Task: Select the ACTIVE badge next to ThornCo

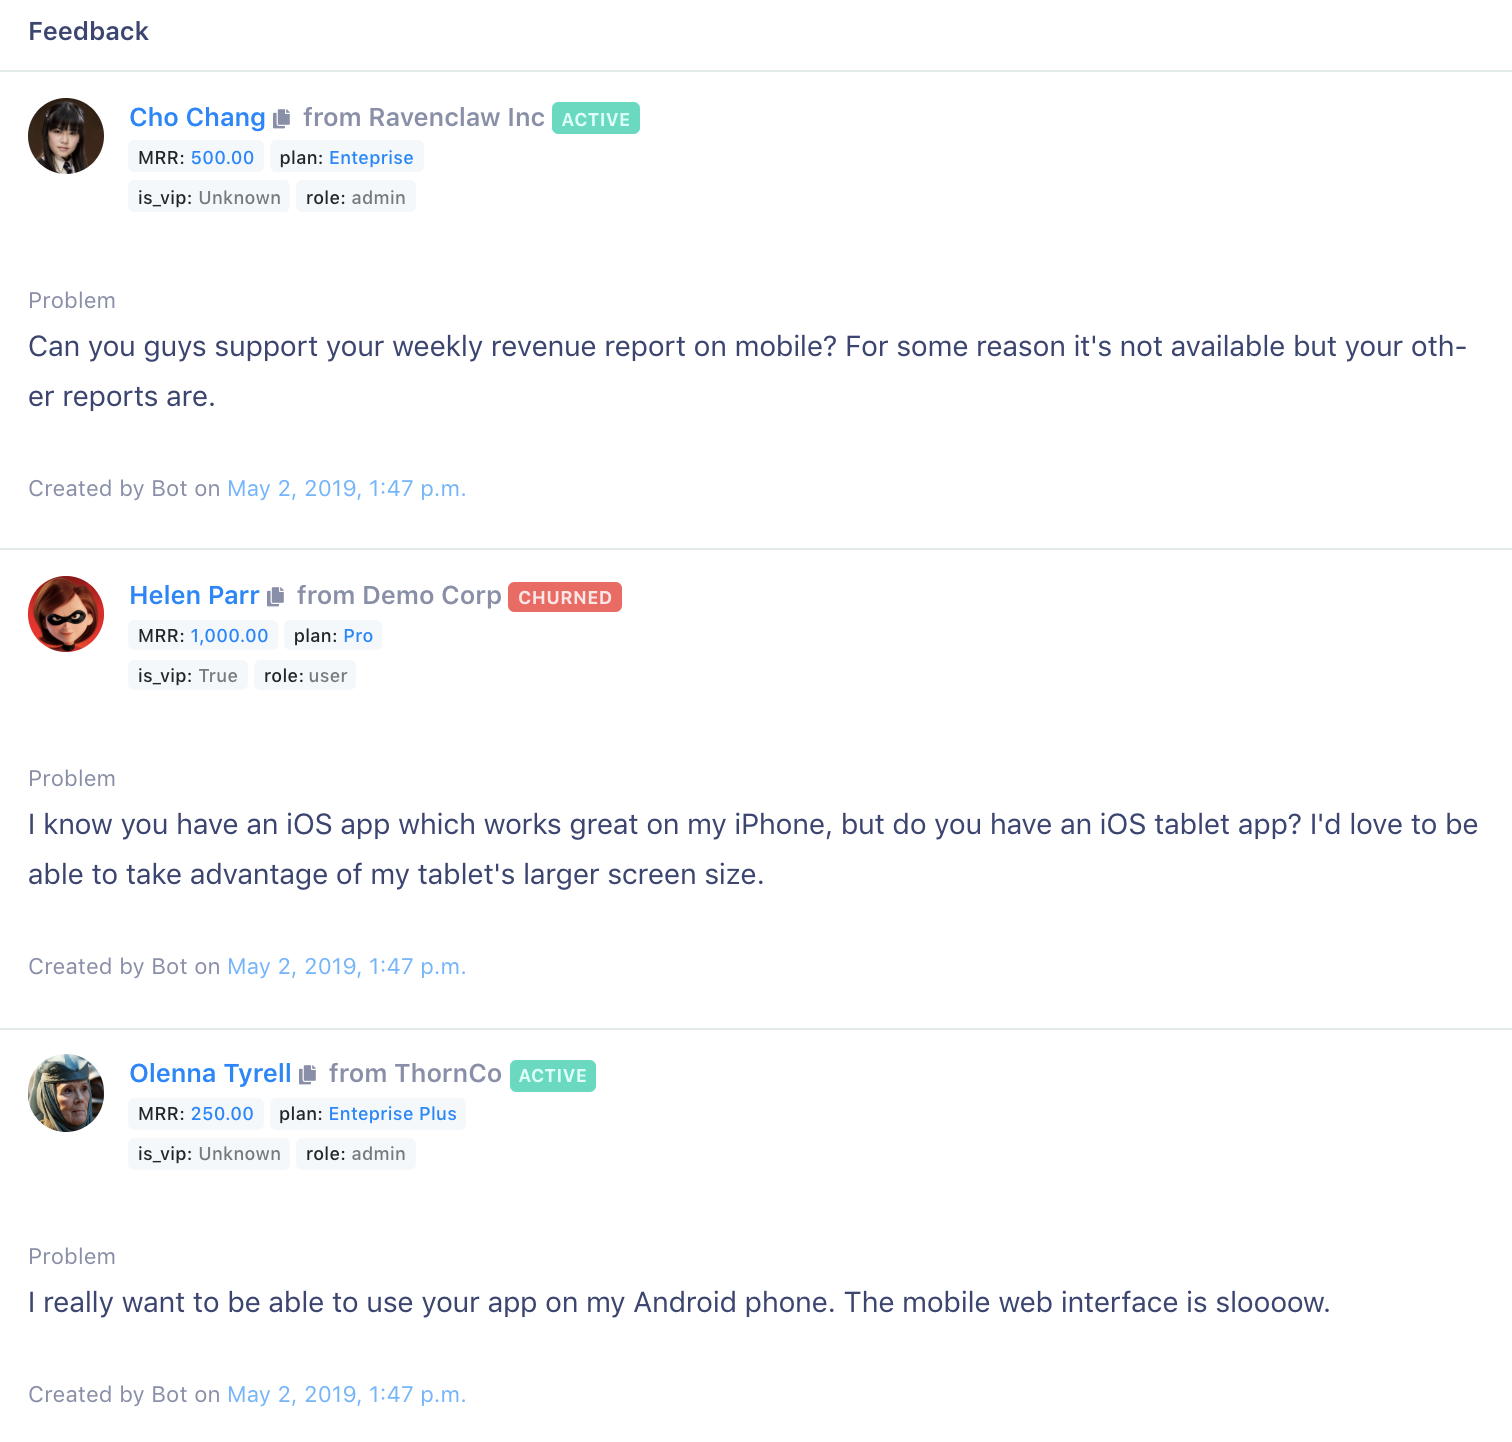Action: pos(553,1076)
